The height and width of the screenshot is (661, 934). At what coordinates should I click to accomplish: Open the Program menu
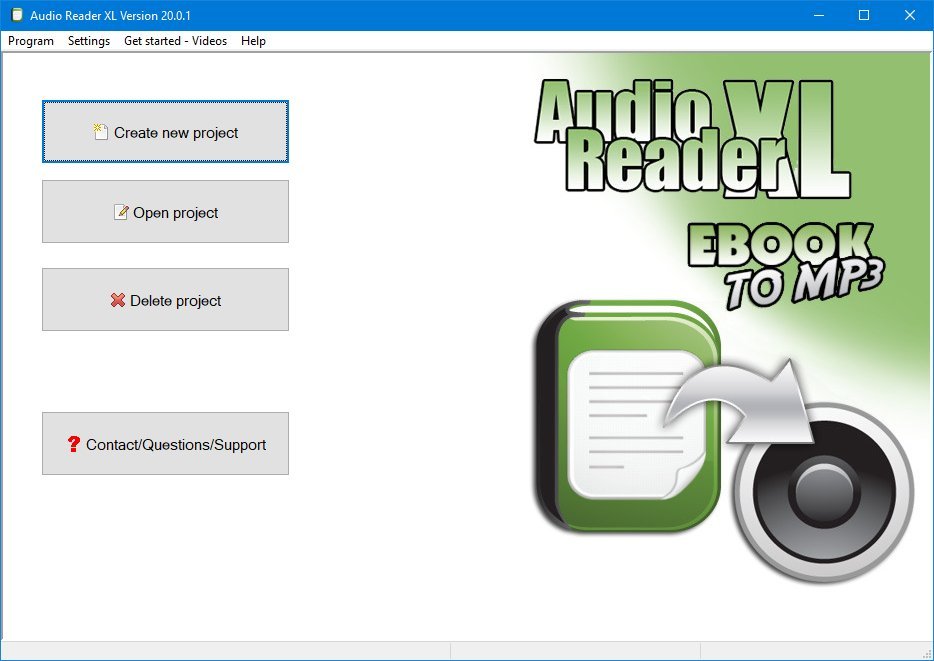pyautogui.click(x=31, y=41)
